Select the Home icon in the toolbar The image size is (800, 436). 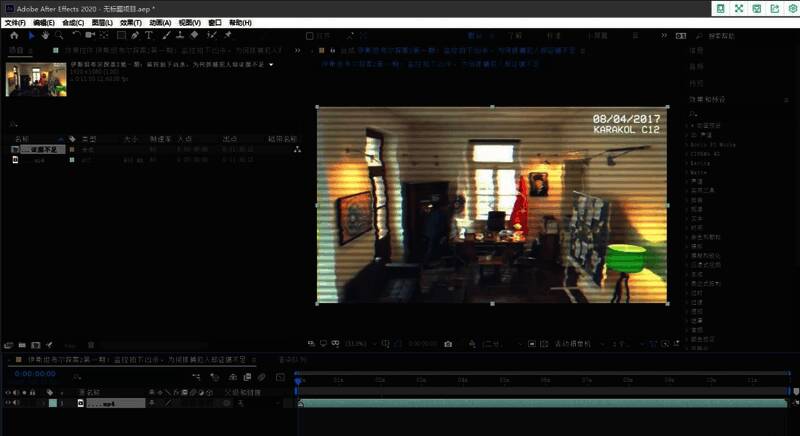(x=15, y=35)
